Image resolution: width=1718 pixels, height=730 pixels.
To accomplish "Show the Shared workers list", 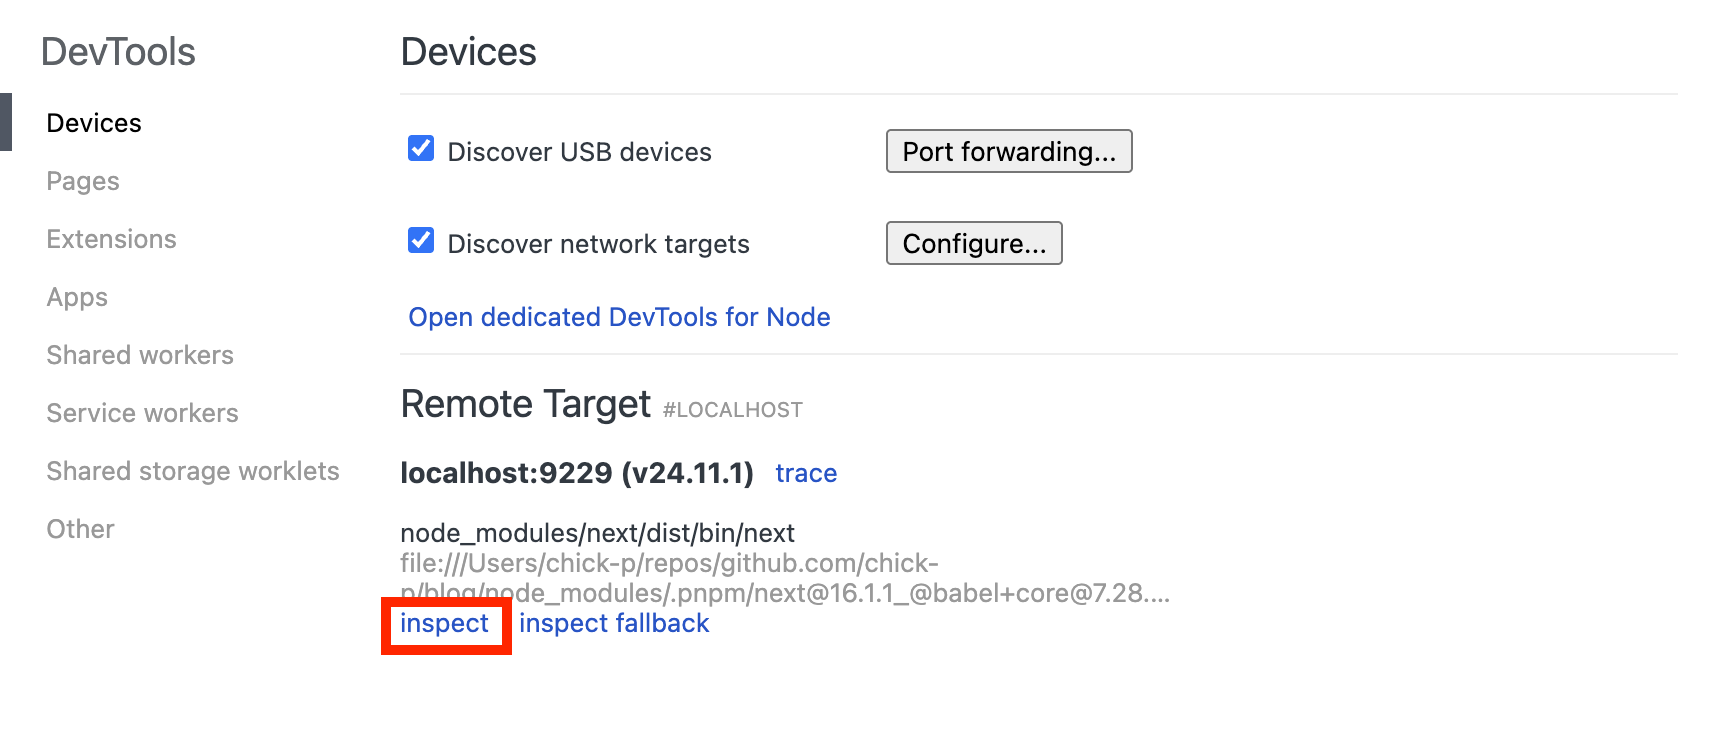I will click(x=140, y=355).
